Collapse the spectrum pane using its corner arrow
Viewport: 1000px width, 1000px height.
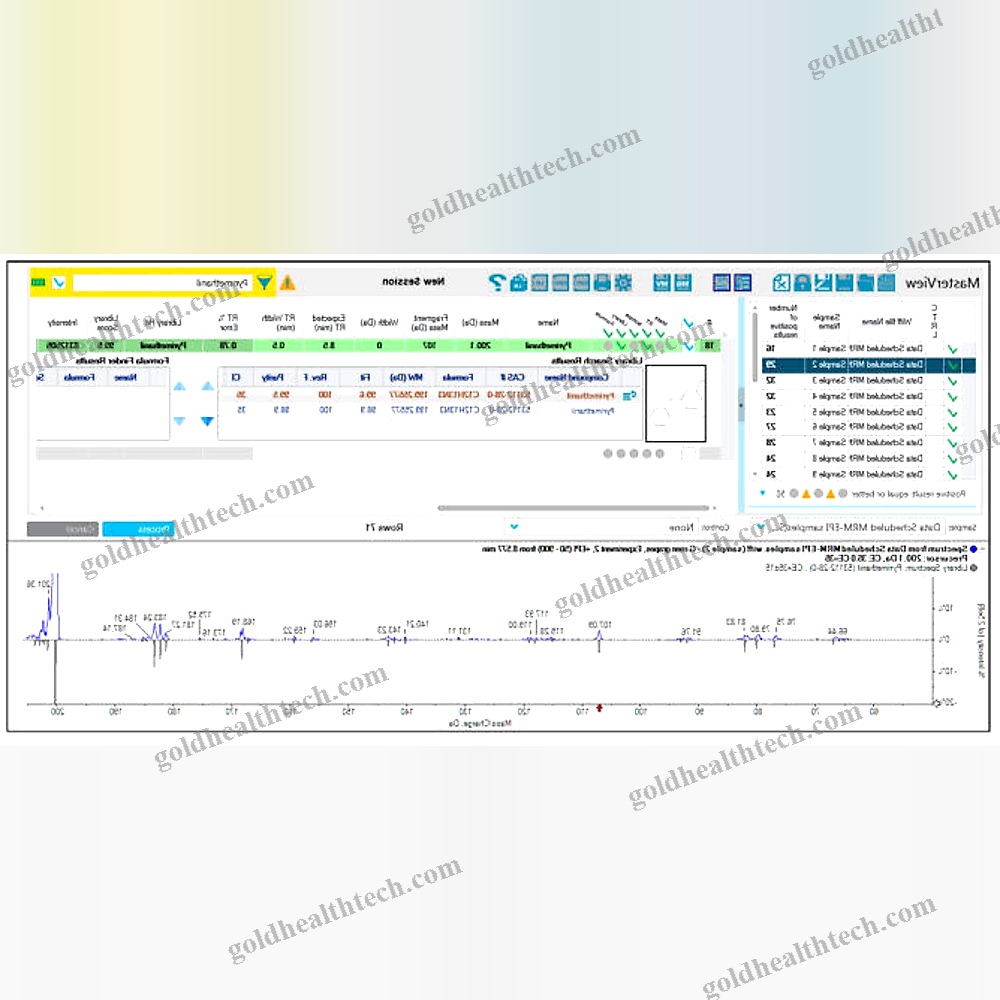[x=982, y=548]
